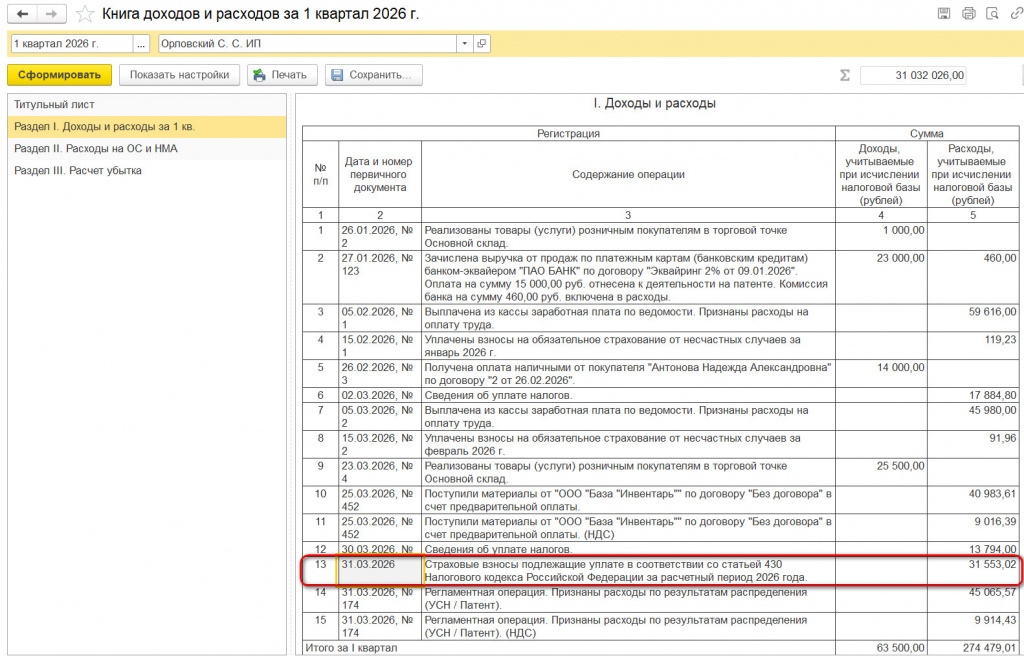
Task: Click expense cell '17 884,80'
Action: click(x=973, y=395)
